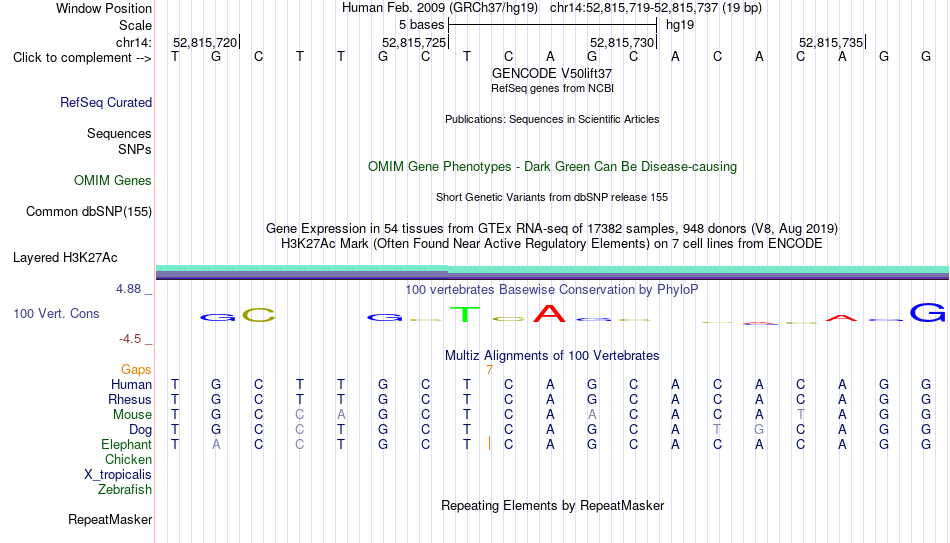Click the faded G mismatch in Dog row
The width and height of the screenshot is (950, 543).
click(759, 430)
